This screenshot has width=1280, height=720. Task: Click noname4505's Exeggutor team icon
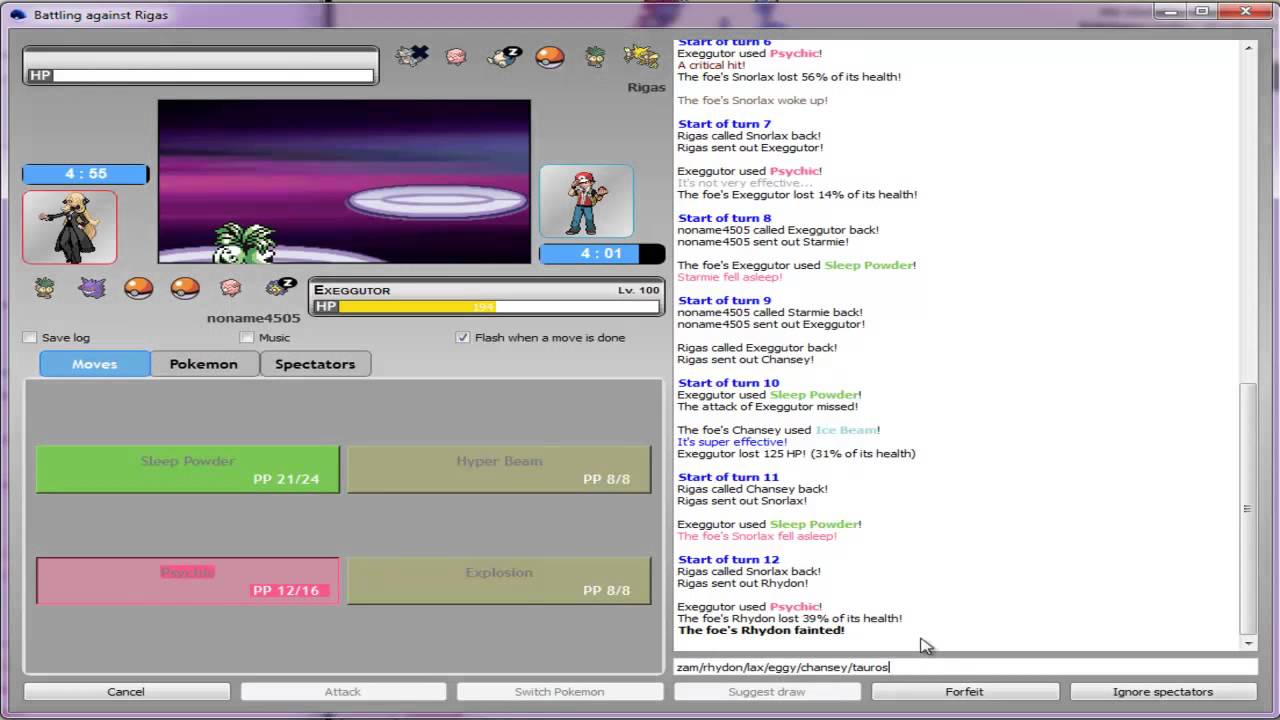tap(44, 288)
